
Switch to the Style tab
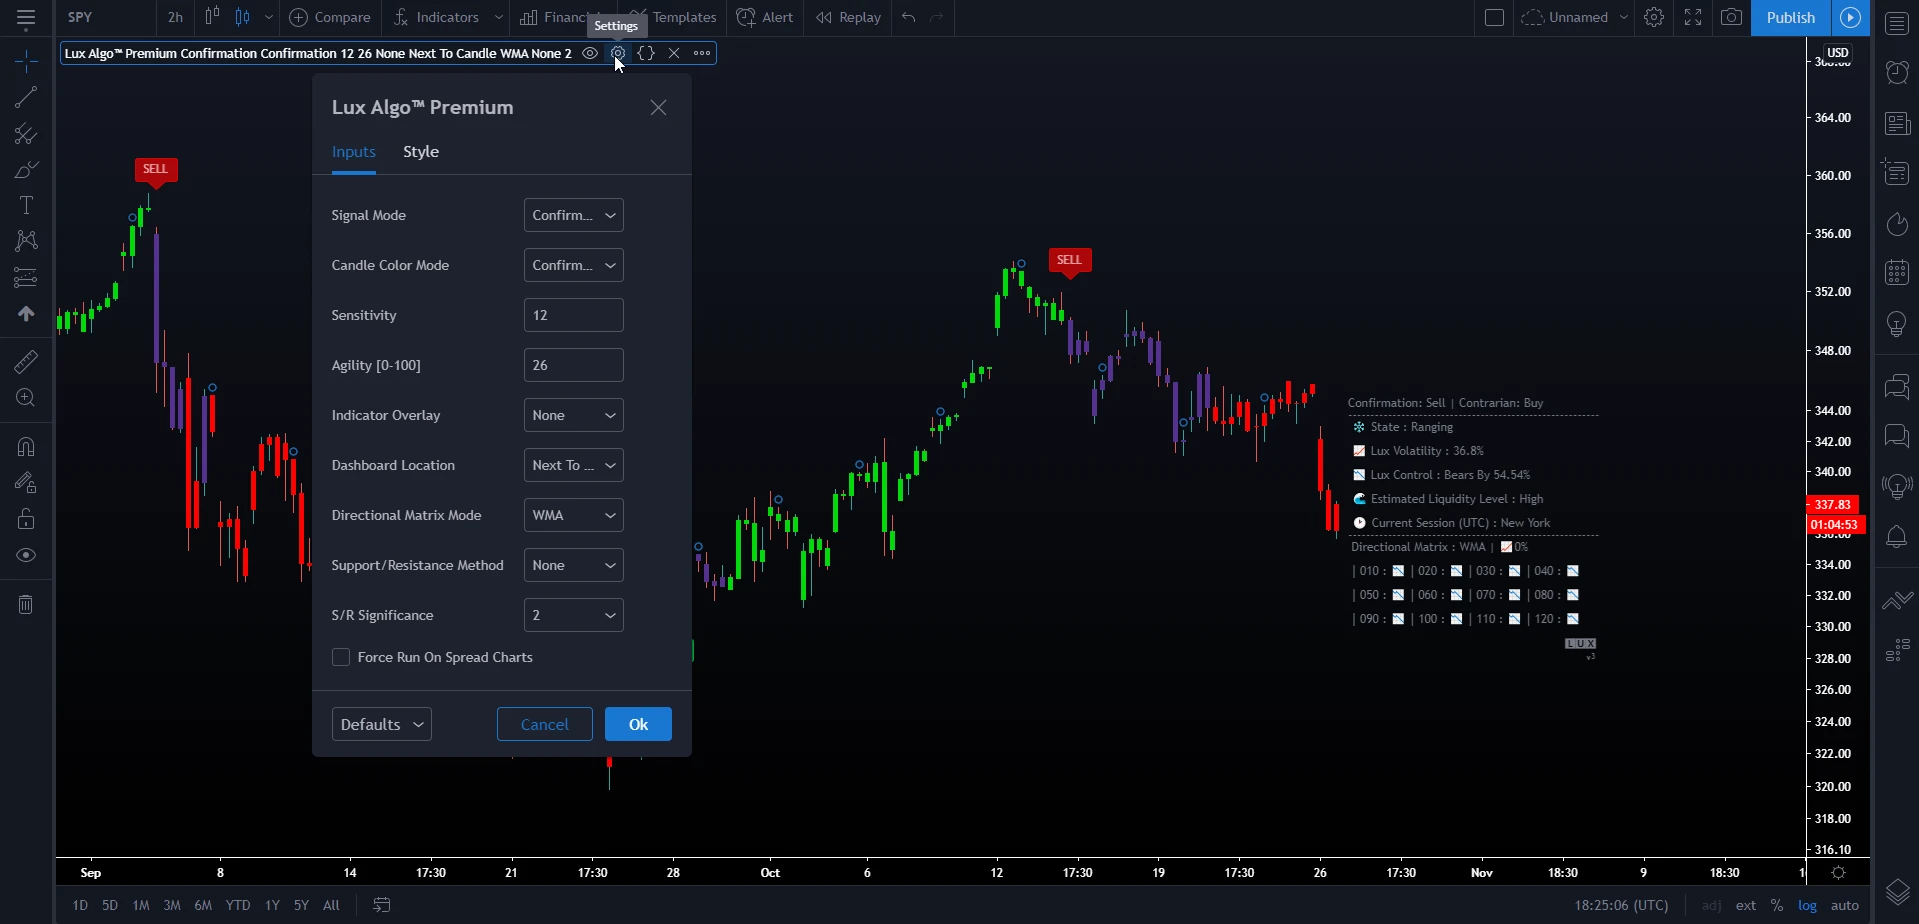421,152
